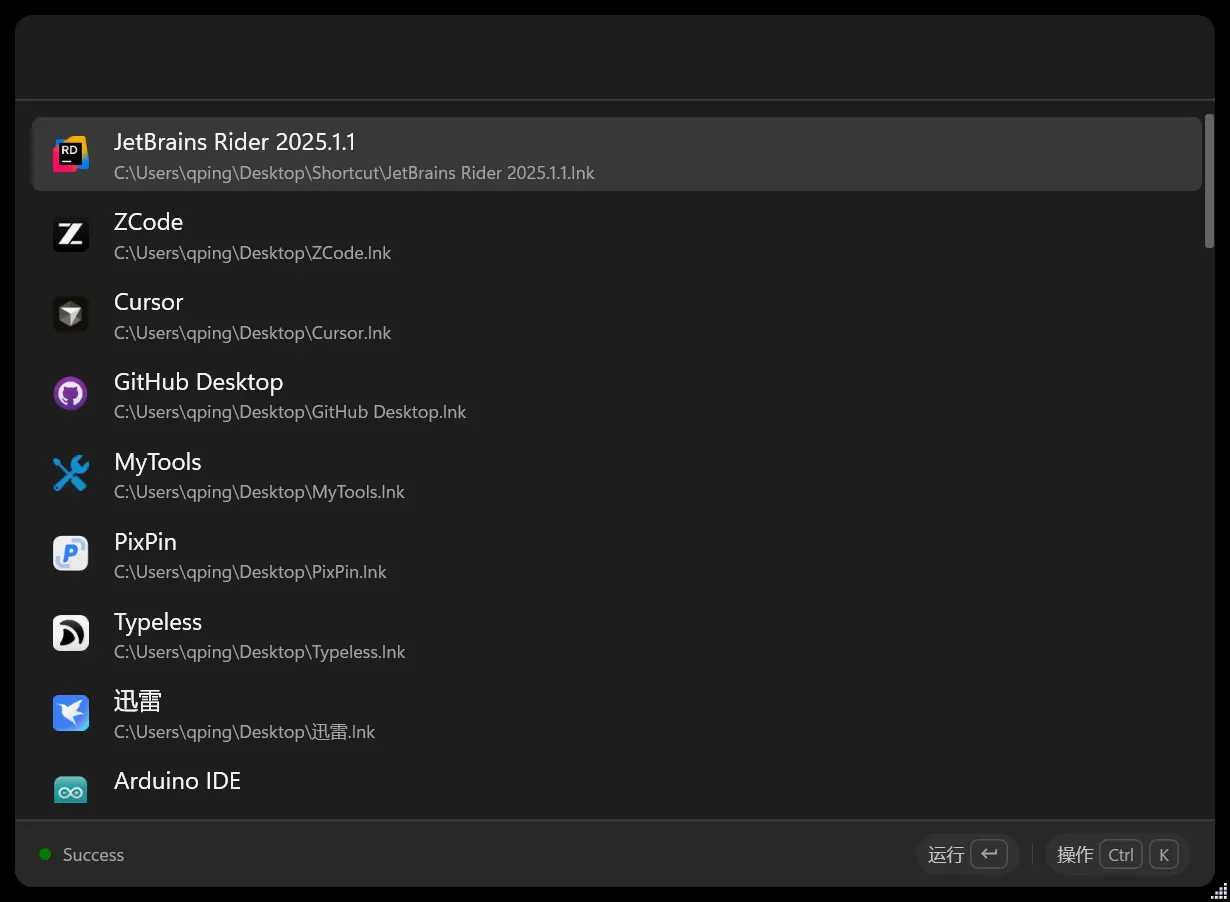Select the 迅雷 result title
This screenshot has height=902, width=1230.
138,701
